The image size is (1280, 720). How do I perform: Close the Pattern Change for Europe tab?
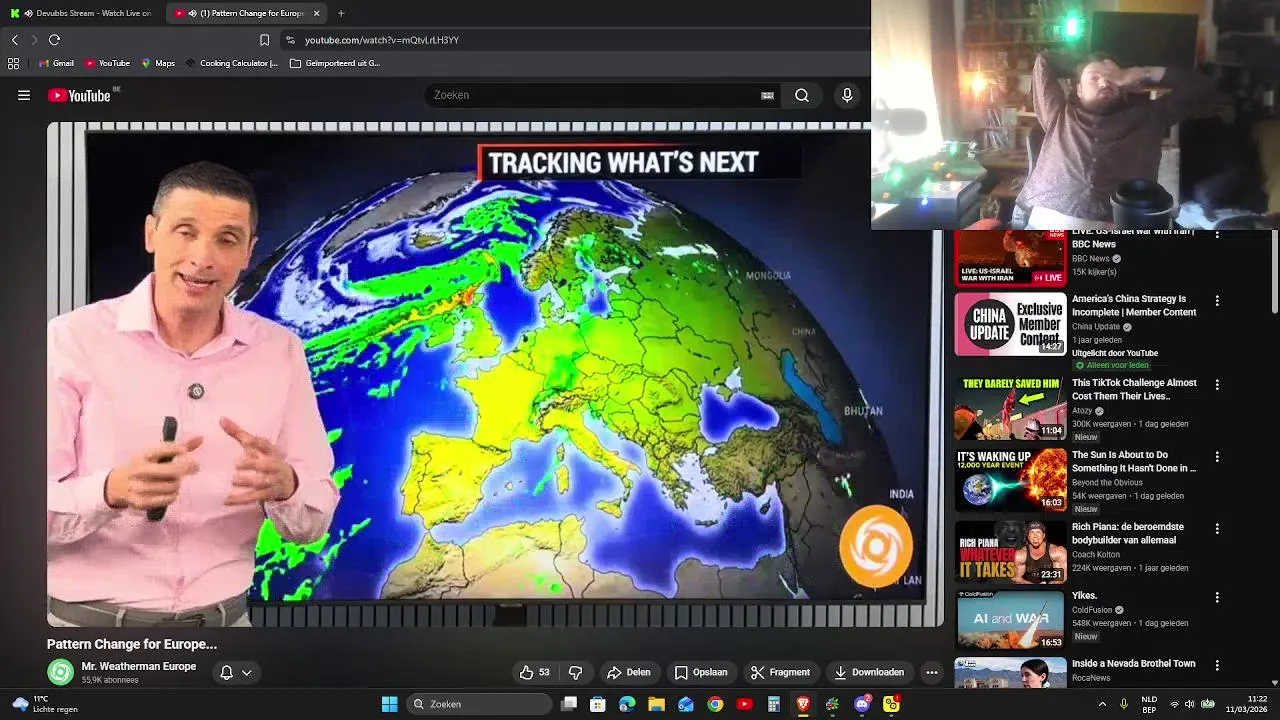coord(317,13)
